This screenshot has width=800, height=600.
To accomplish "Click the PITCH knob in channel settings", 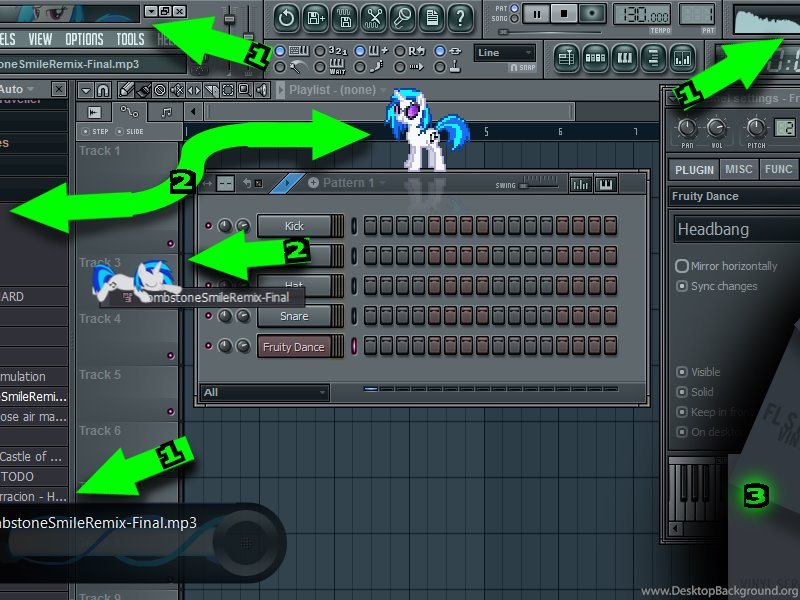I will [x=756, y=128].
